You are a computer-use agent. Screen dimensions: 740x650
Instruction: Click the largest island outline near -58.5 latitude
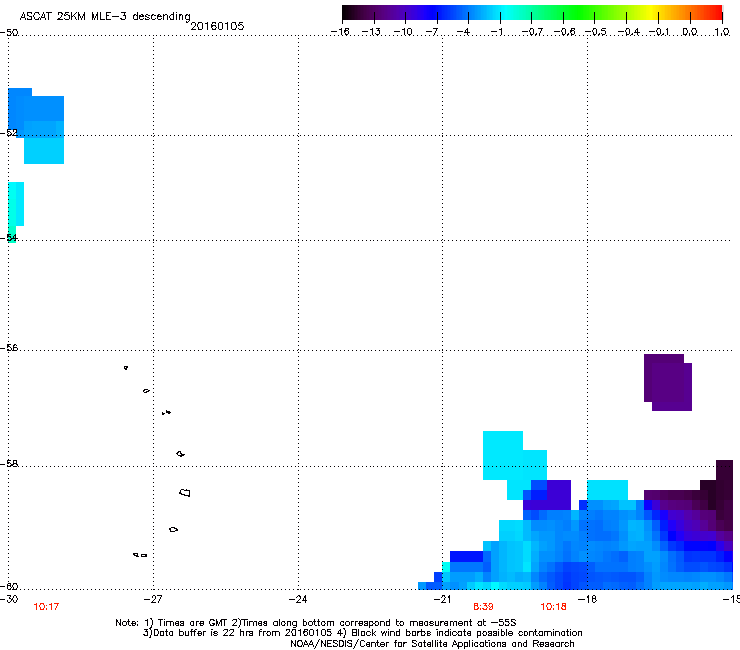pos(185,492)
